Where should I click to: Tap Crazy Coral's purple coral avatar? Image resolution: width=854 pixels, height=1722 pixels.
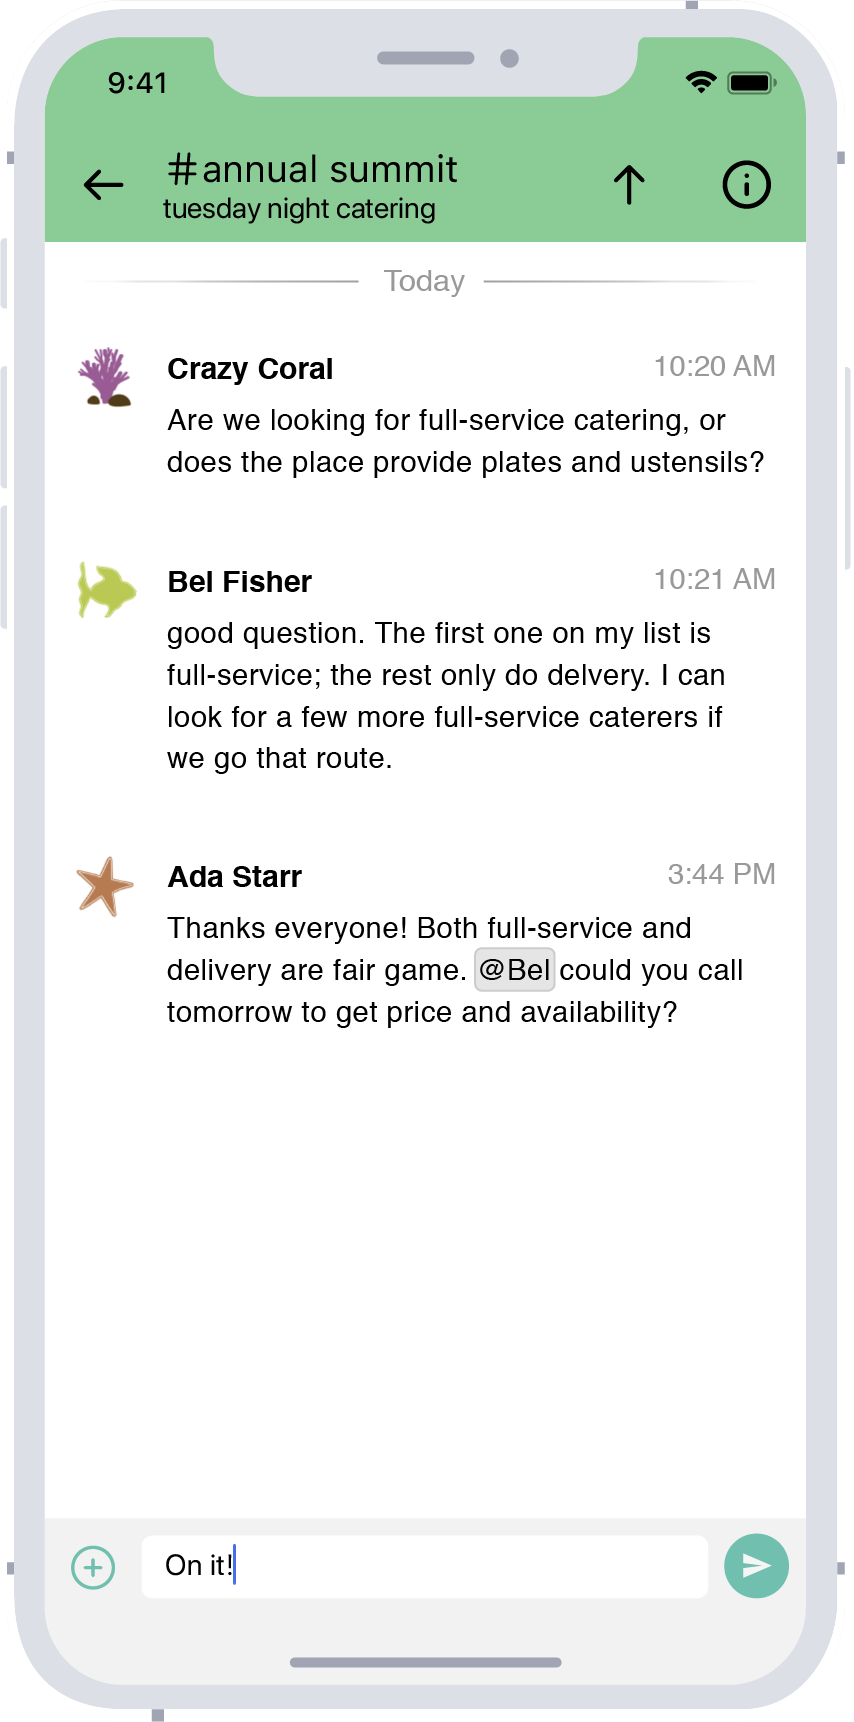point(105,377)
